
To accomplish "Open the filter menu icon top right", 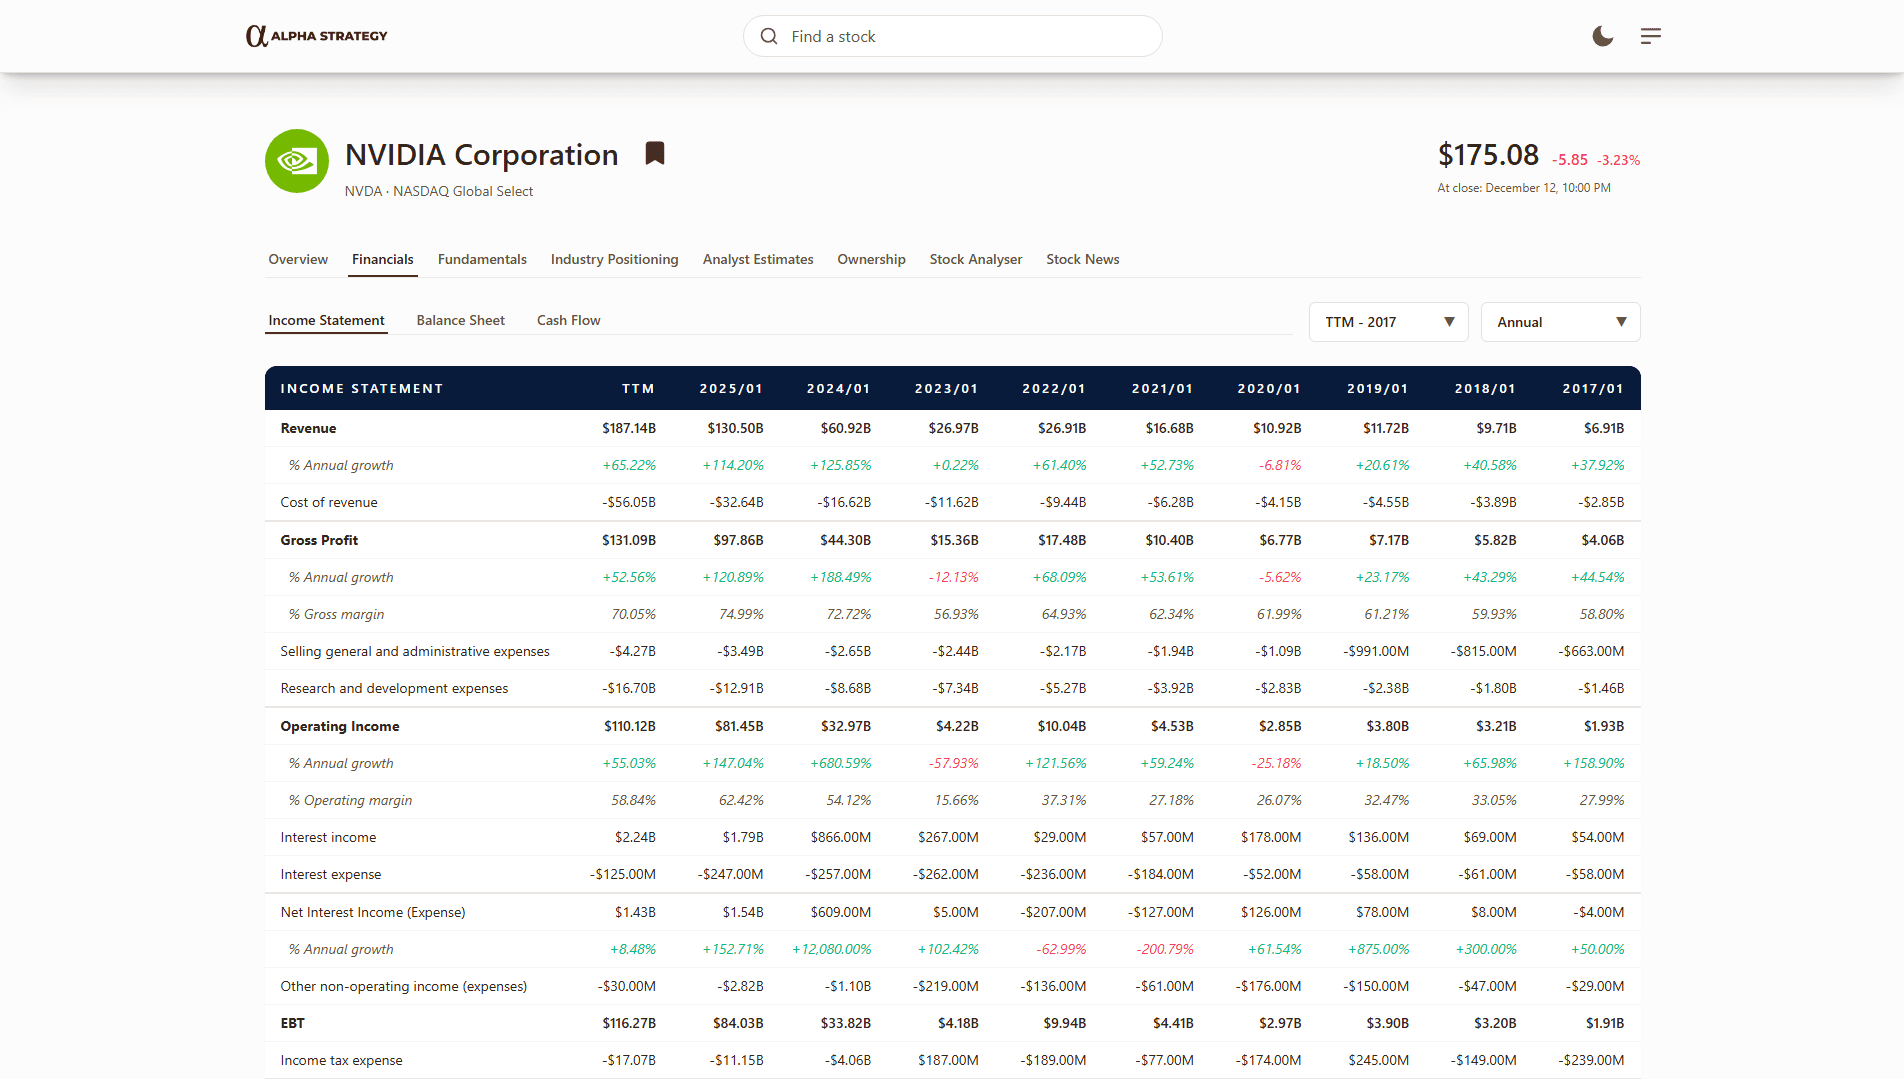I will 1651,36.
